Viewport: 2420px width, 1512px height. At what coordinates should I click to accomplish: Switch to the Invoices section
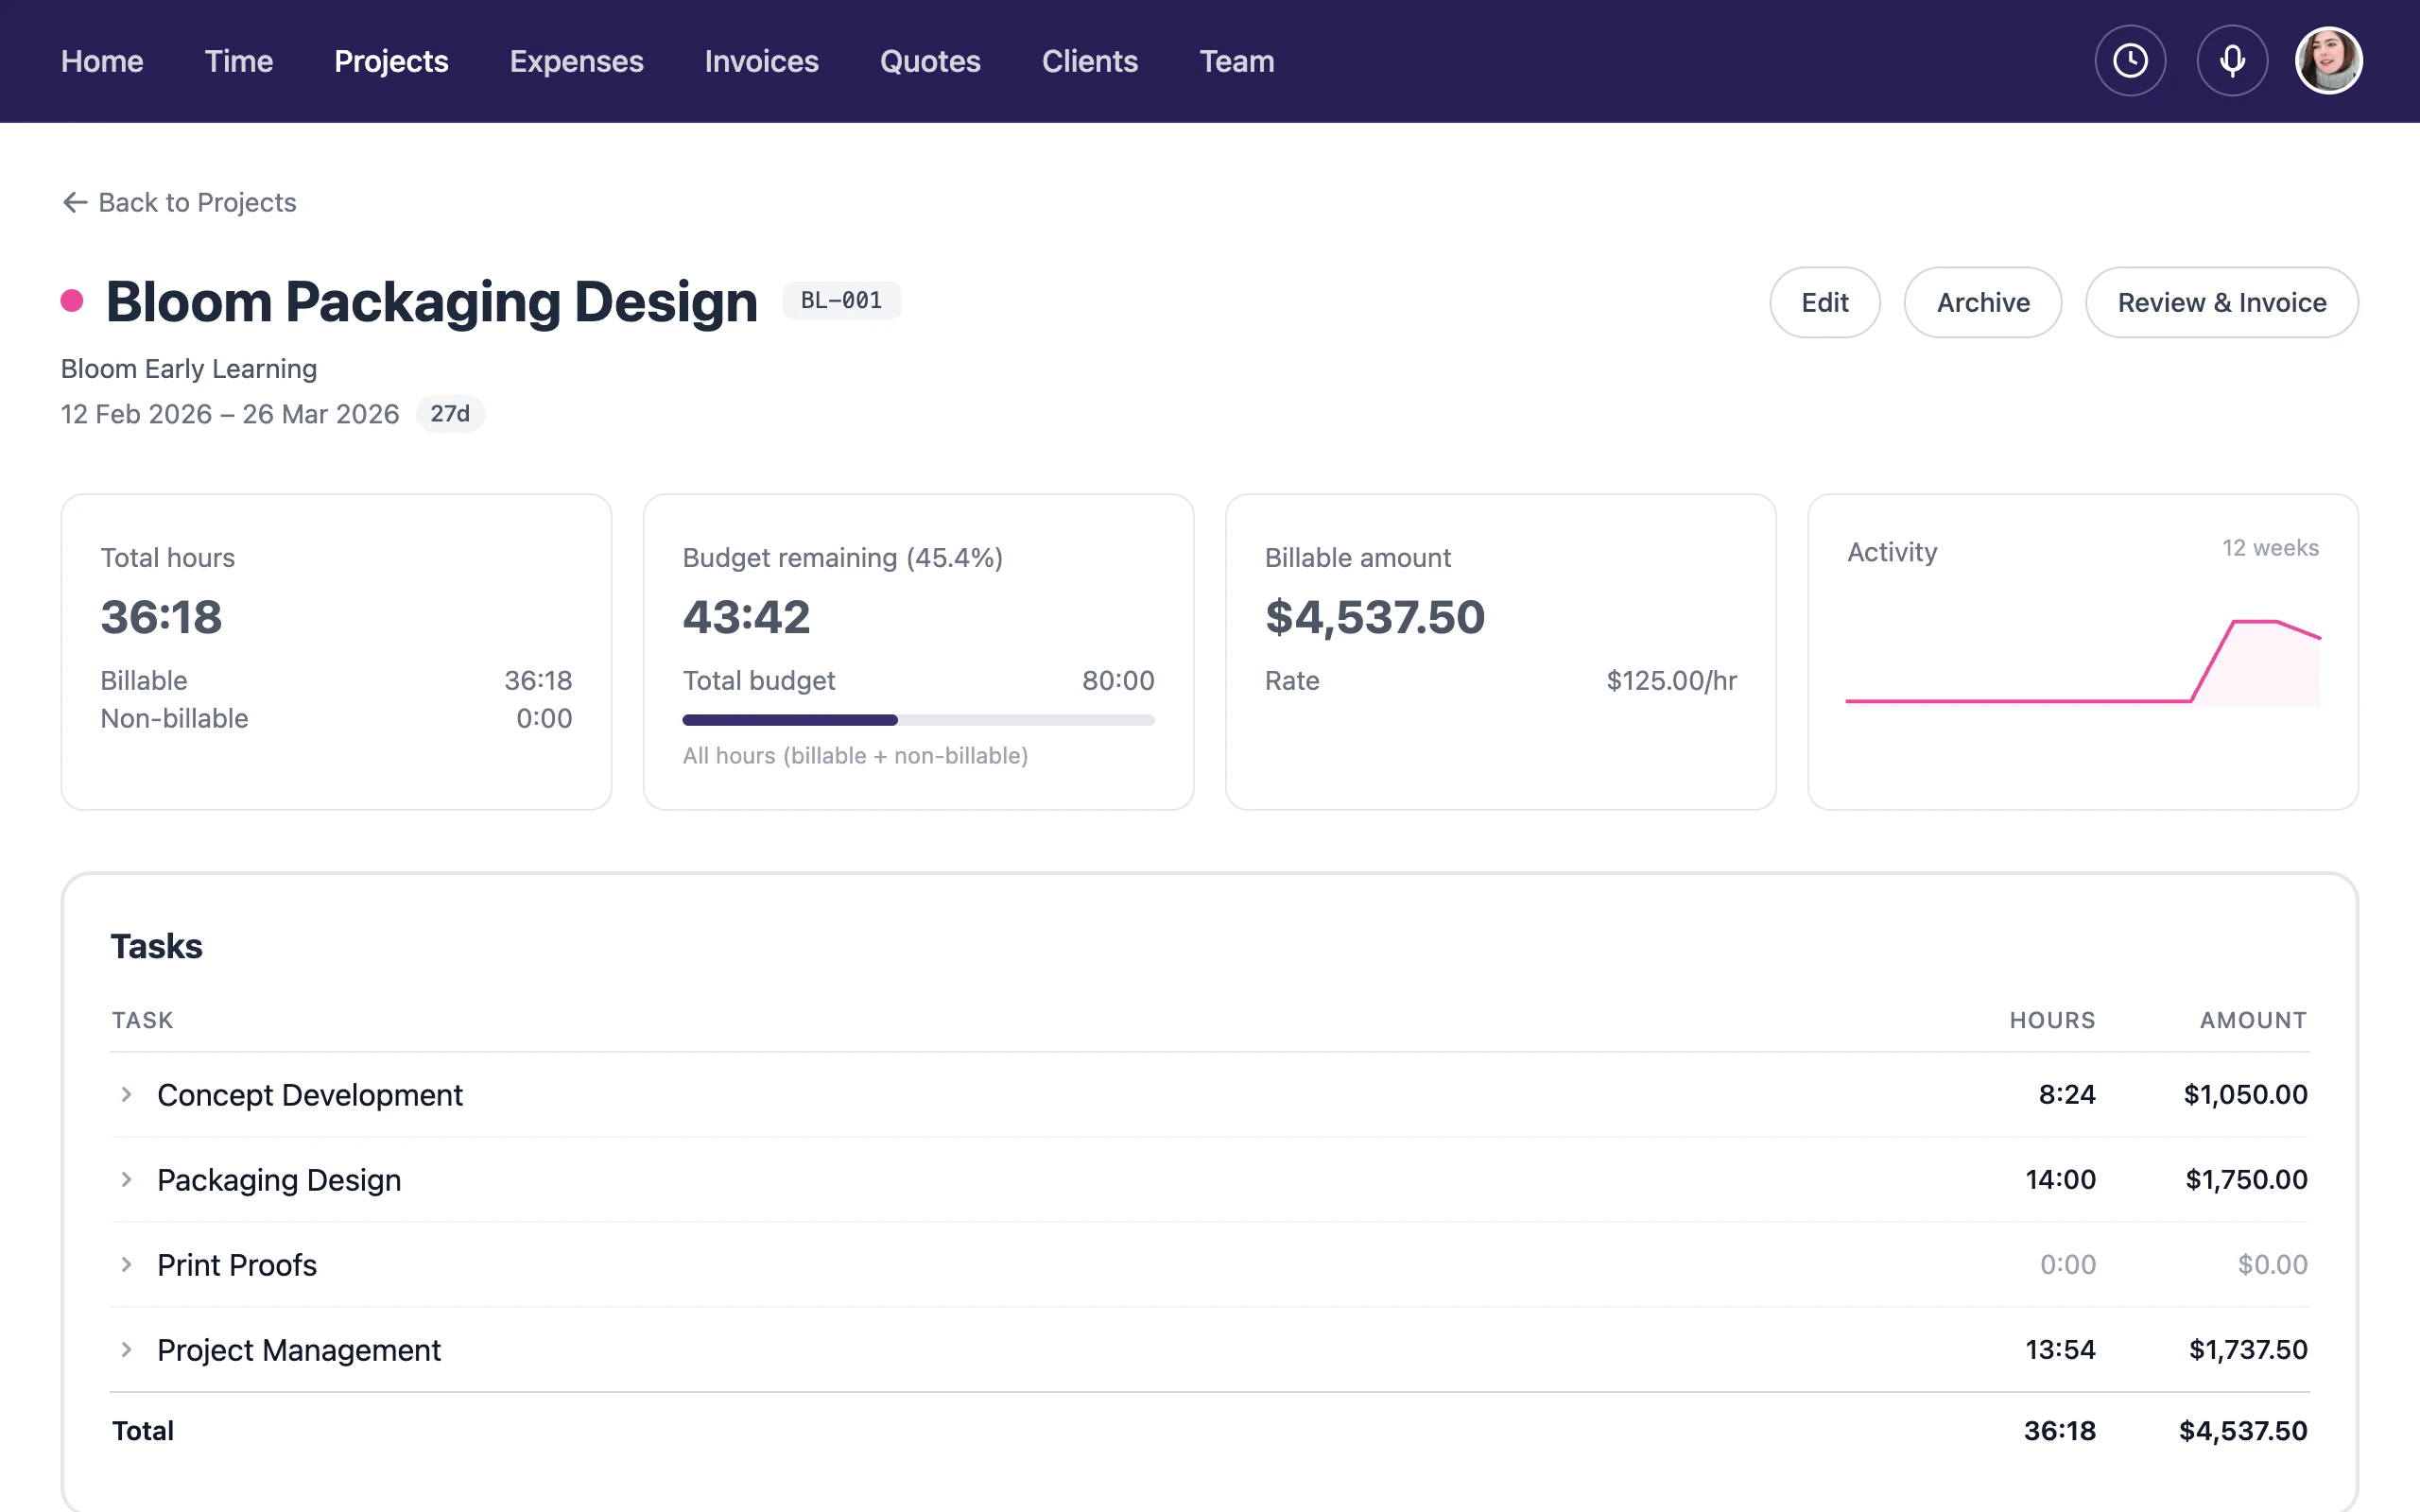761,61
